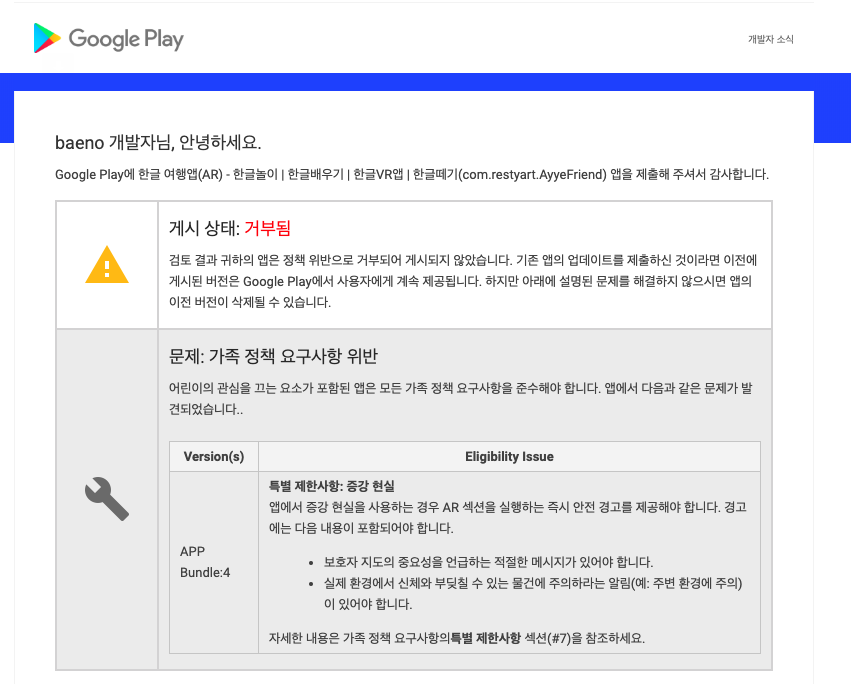Click the Google Play triangle logo icon
Viewport: 851px width, 684px height.
pos(47,38)
